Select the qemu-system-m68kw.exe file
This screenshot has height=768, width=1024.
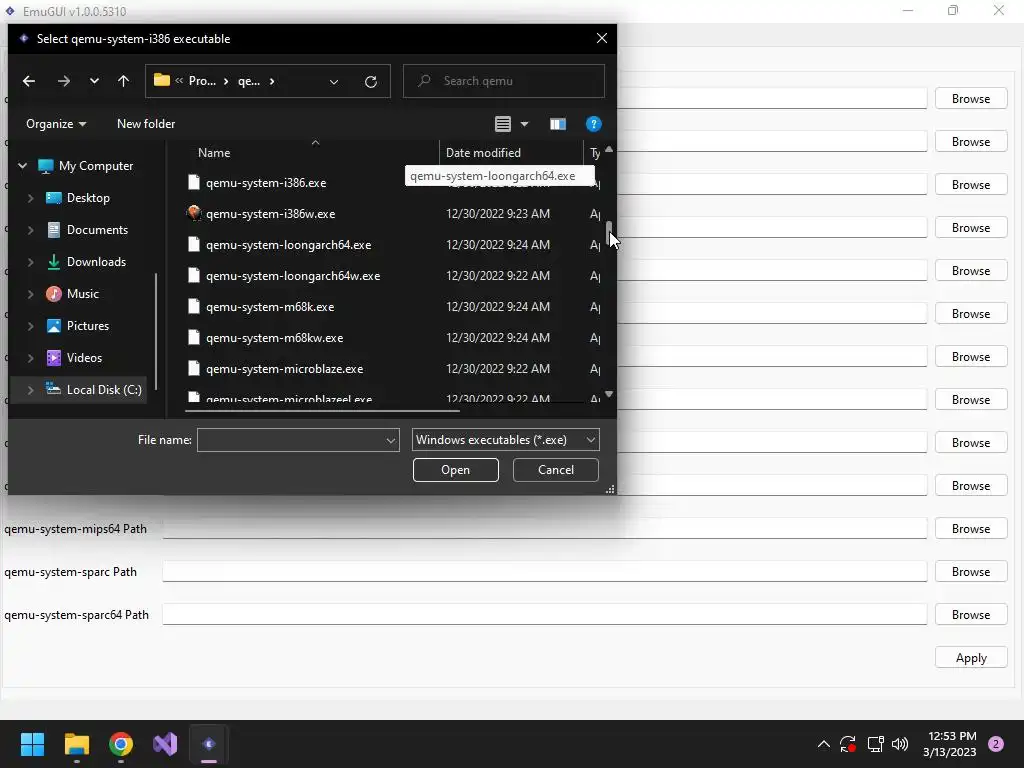point(274,338)
